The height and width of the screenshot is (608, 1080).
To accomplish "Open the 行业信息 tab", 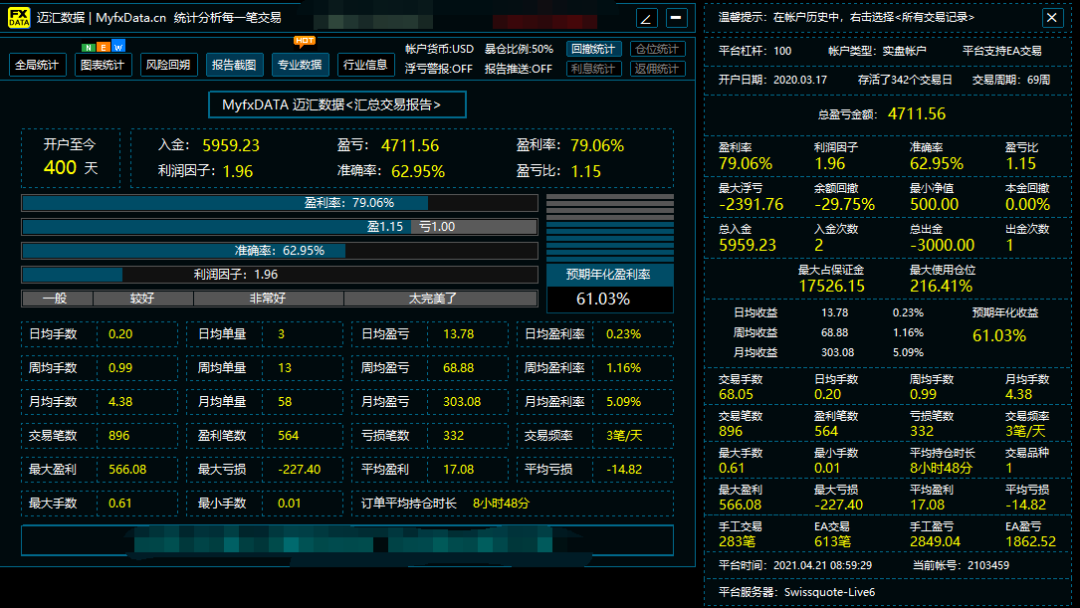I will [x=366, y=65].
